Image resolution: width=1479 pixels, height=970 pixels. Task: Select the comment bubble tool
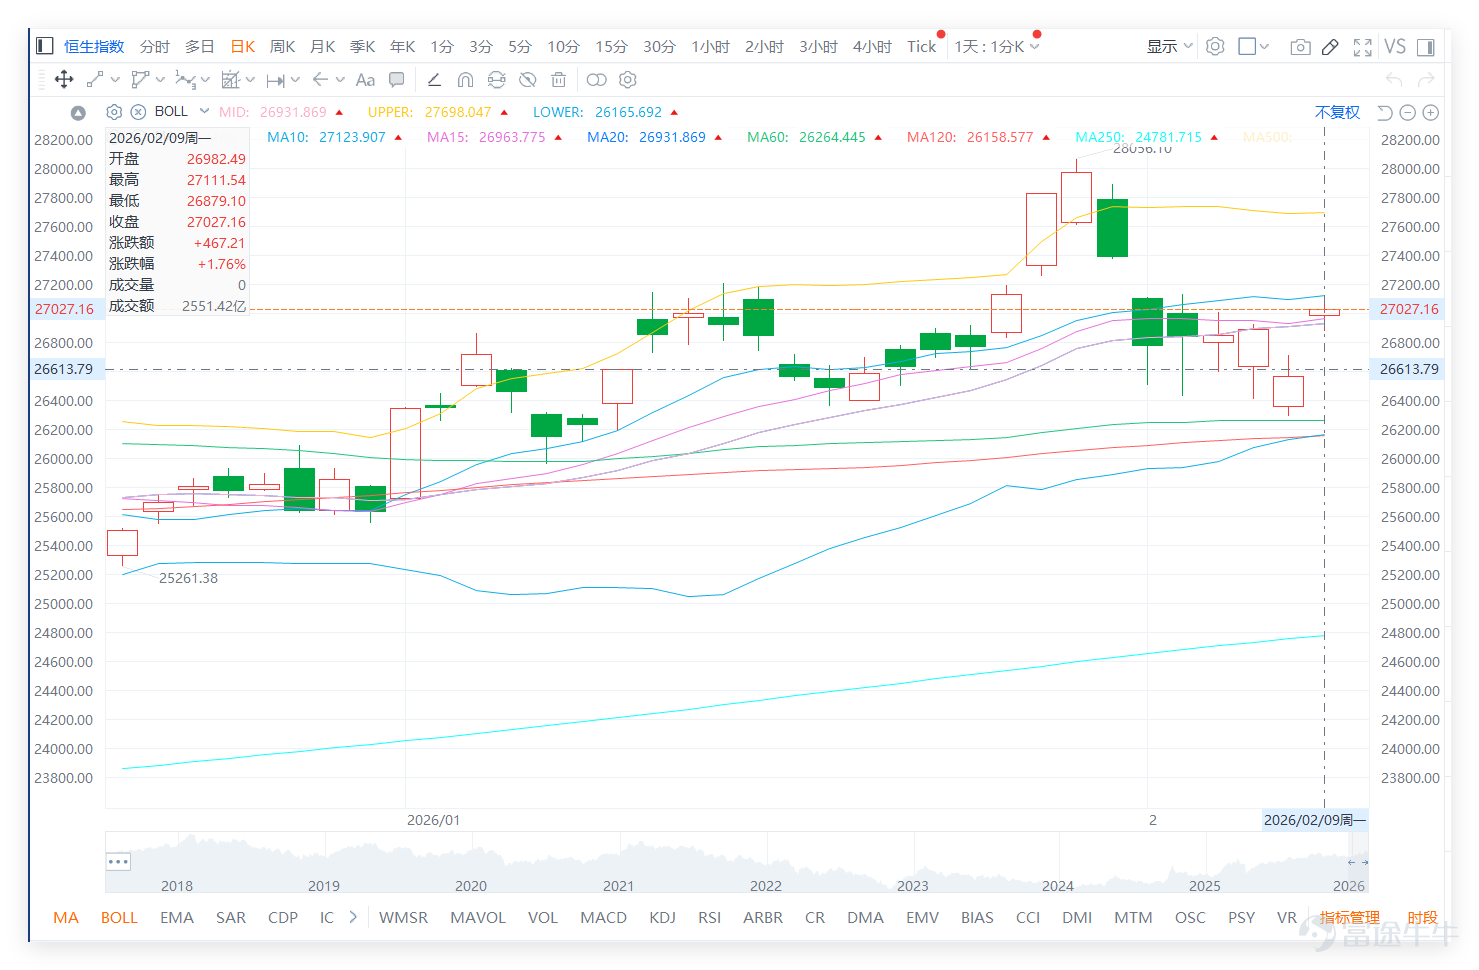coord(397,79)
